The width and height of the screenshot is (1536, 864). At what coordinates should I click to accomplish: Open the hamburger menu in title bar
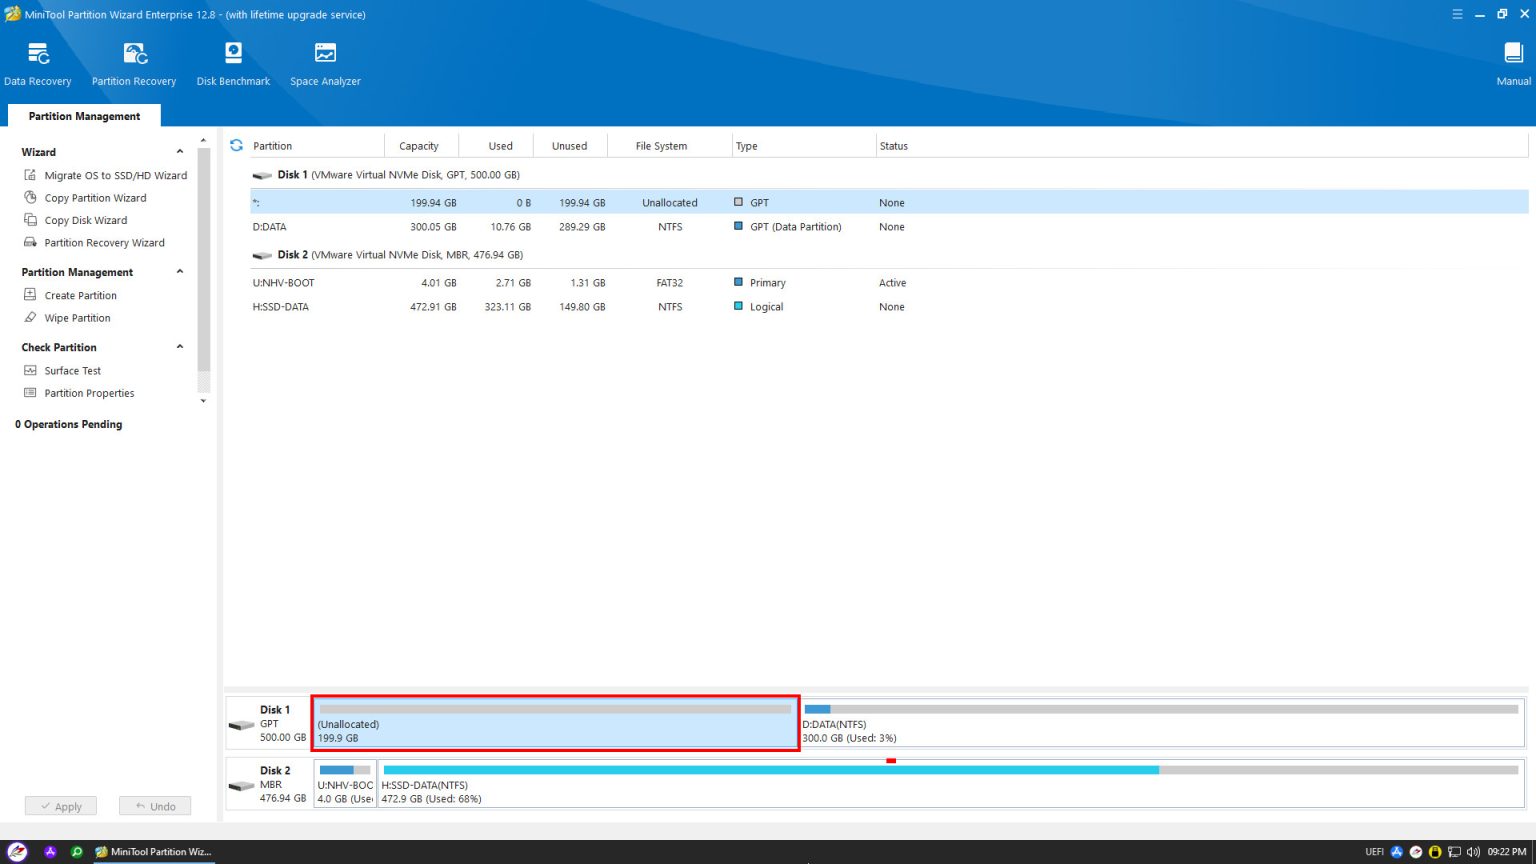pyautogui.click(x=1457, y=14)
